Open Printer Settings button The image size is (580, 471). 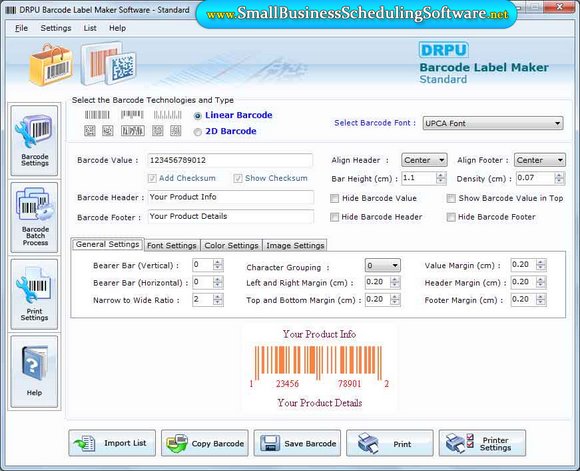[x=482, y=443]
